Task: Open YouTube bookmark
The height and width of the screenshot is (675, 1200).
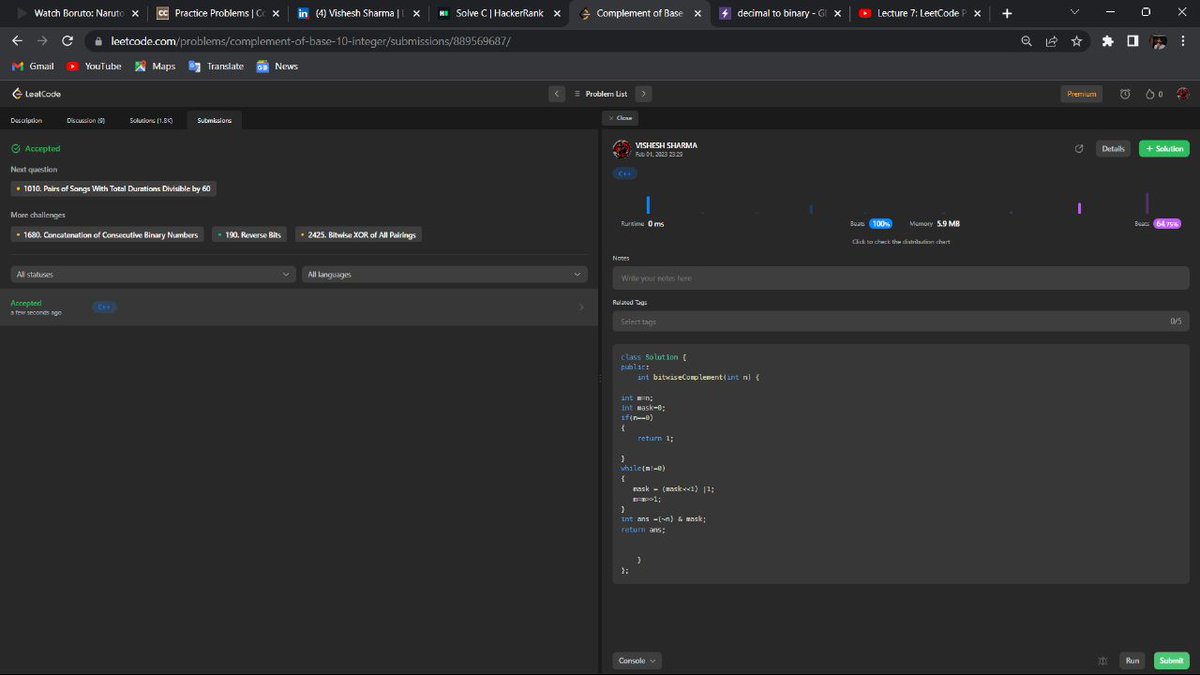Action: [94, 66]
